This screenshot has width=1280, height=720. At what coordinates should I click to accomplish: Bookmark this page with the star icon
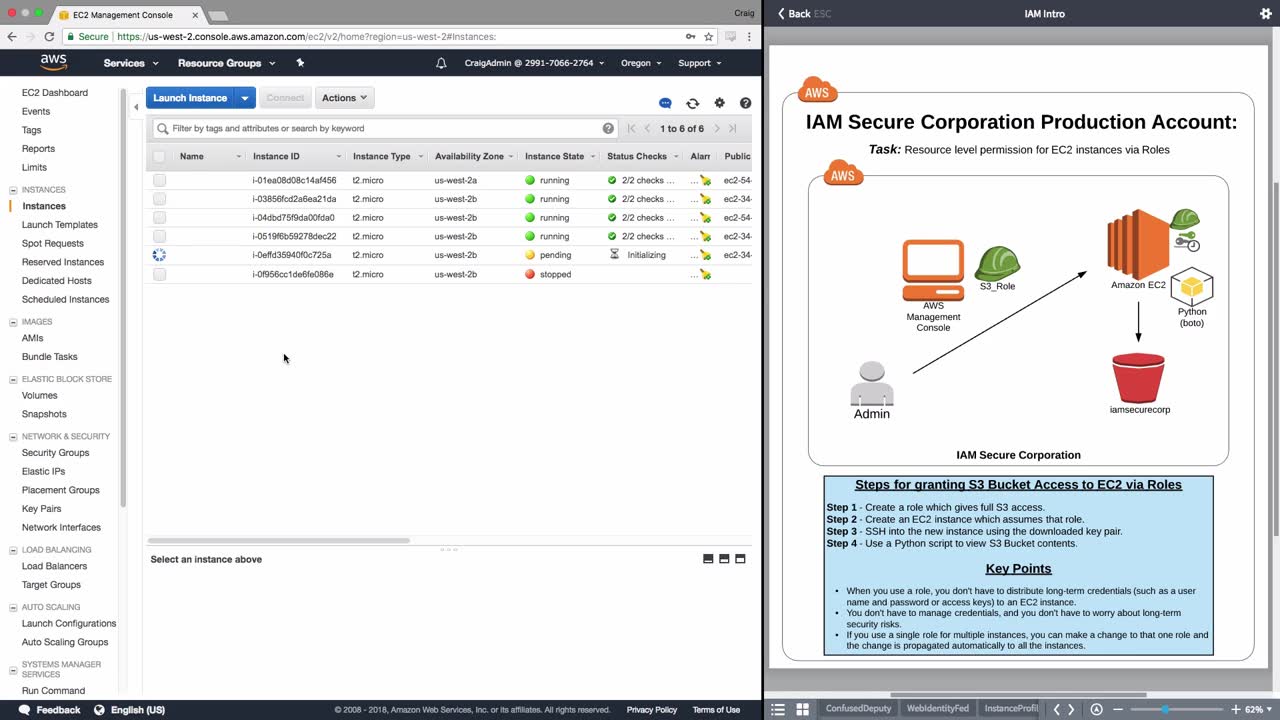click(709, 37)
